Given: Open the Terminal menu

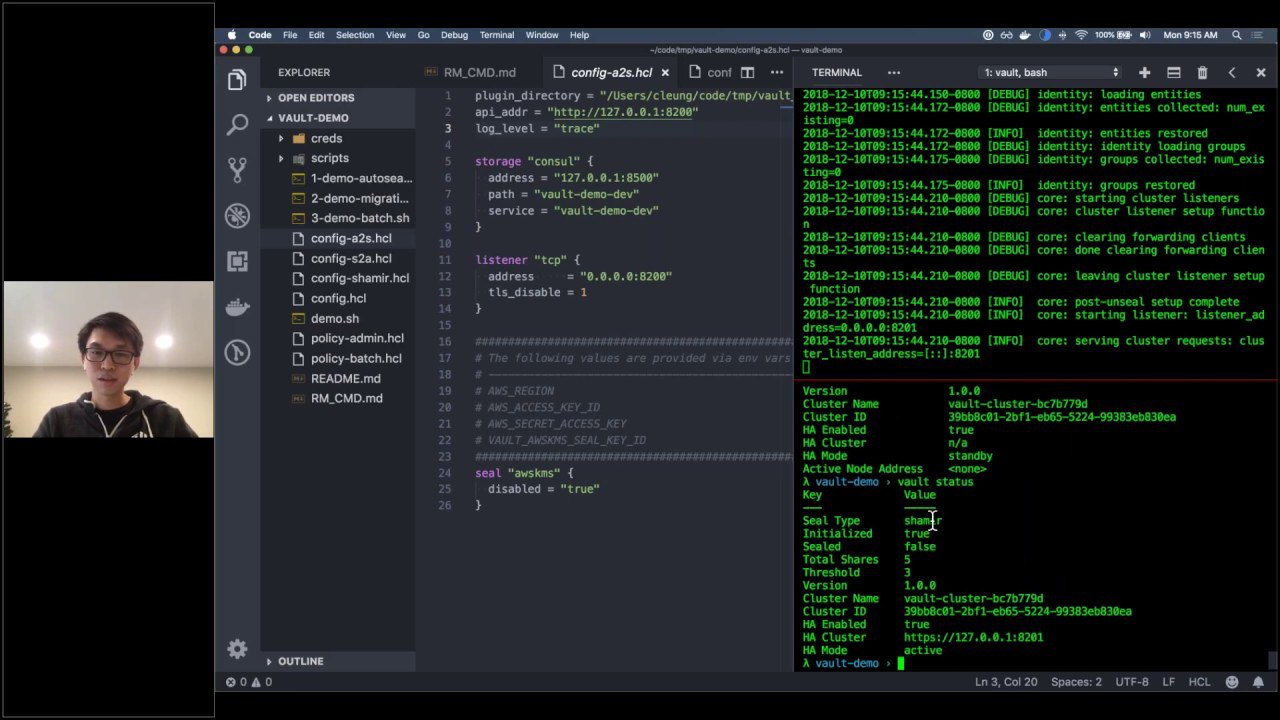Looking at the screenshot, I should [x=496, y=35].
